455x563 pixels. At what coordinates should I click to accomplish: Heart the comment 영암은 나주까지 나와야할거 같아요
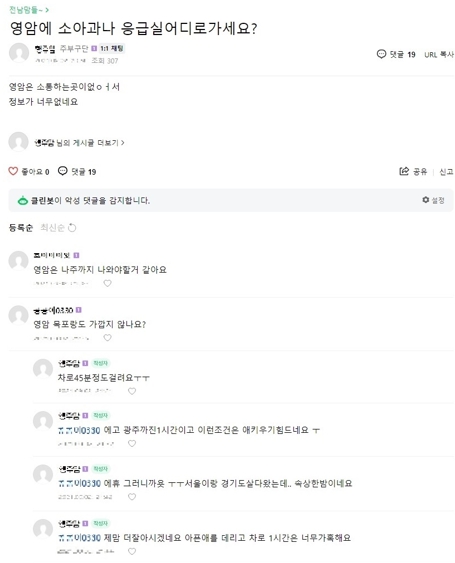pyautogui.click(x=107, y=283)
